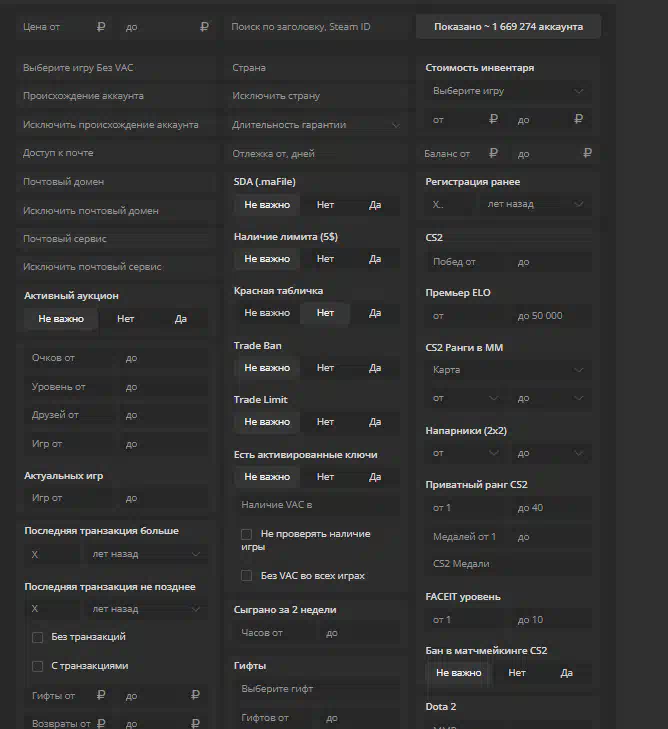Image resolution: width=668 pixels, height=729 pixels.
Task: Open 'лет назад' dropdown under Регистрация ранее
Action: 536,204
